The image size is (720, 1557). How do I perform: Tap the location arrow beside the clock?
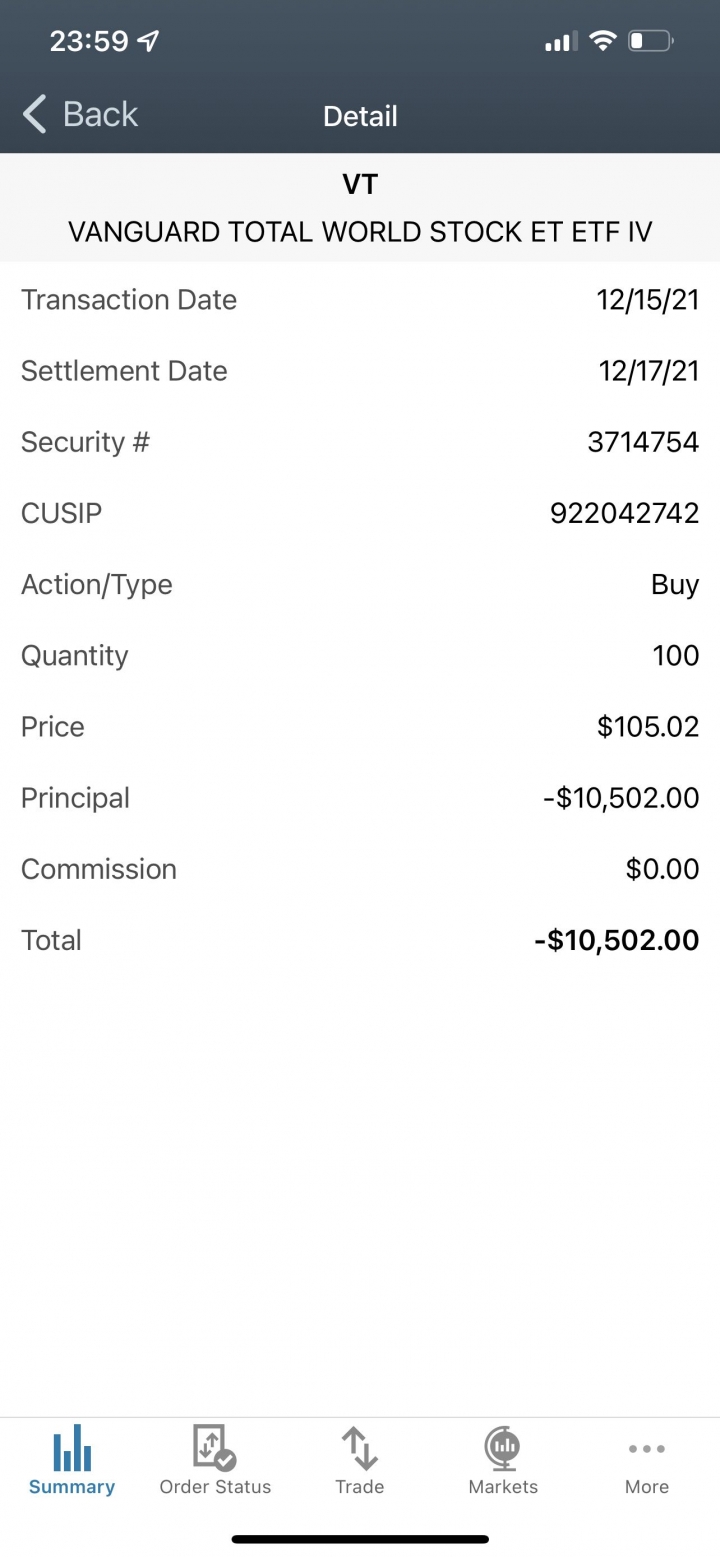point(148,41)
